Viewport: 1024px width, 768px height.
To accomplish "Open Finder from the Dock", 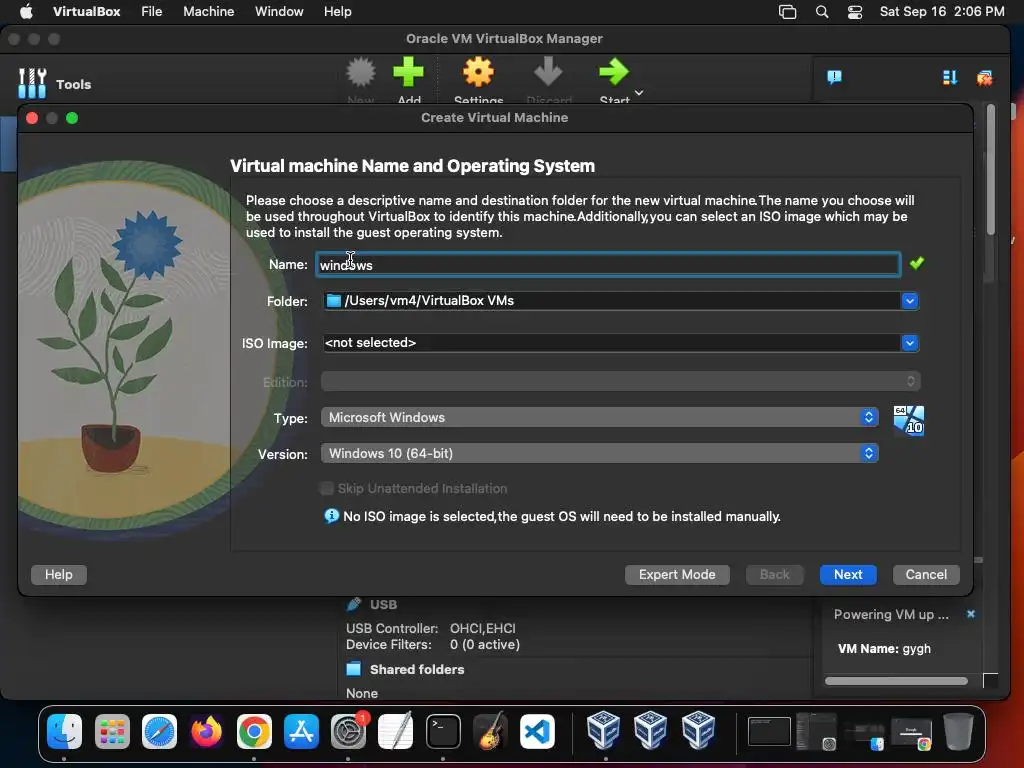I will pos(64,731).
